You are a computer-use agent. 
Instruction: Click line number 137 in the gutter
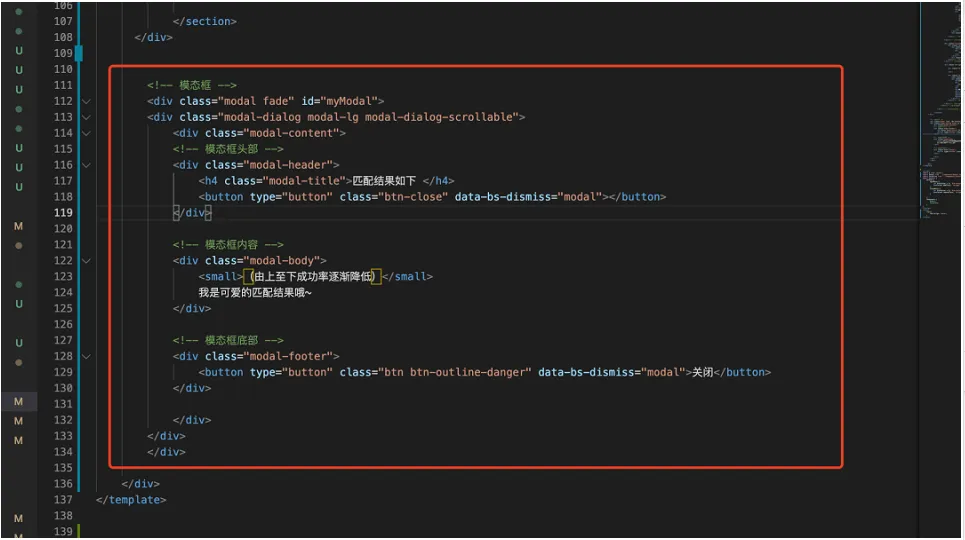tap(63, 499)
